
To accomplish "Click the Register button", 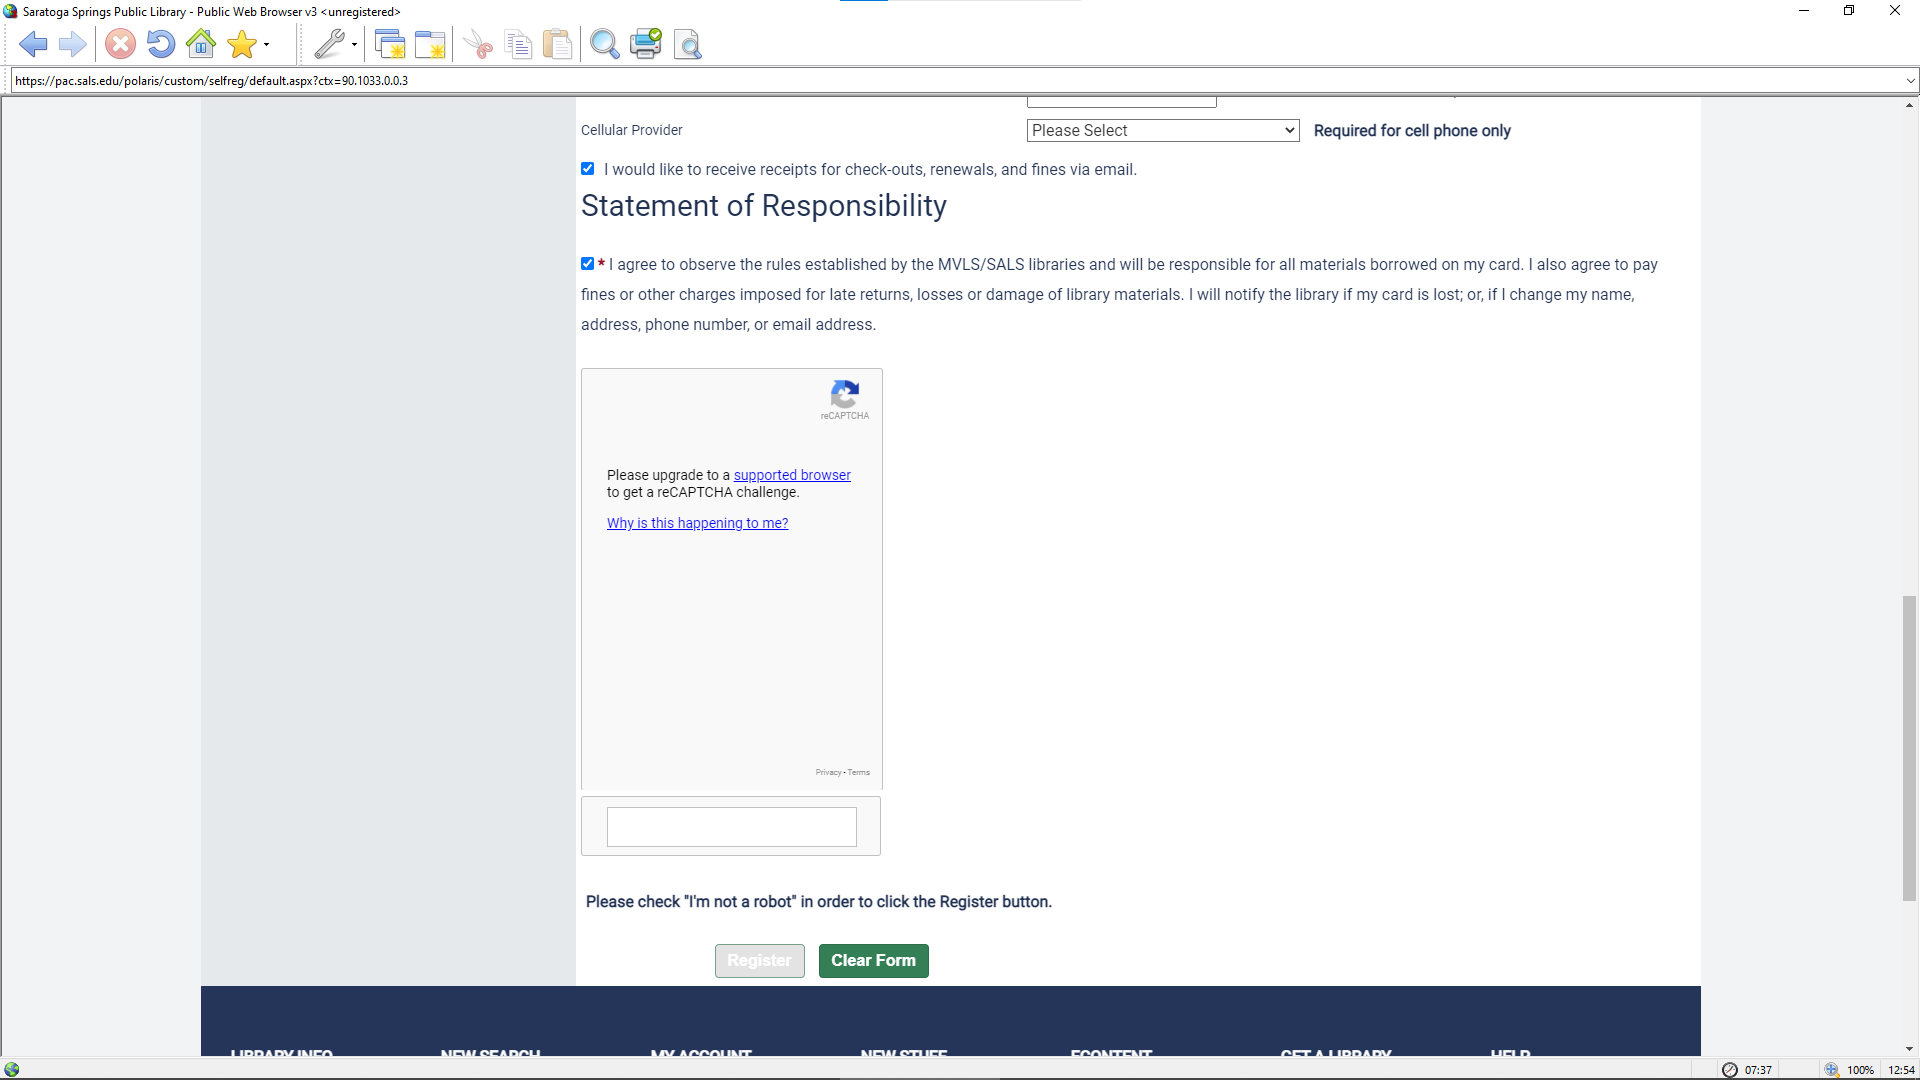I will coord(759,961).
